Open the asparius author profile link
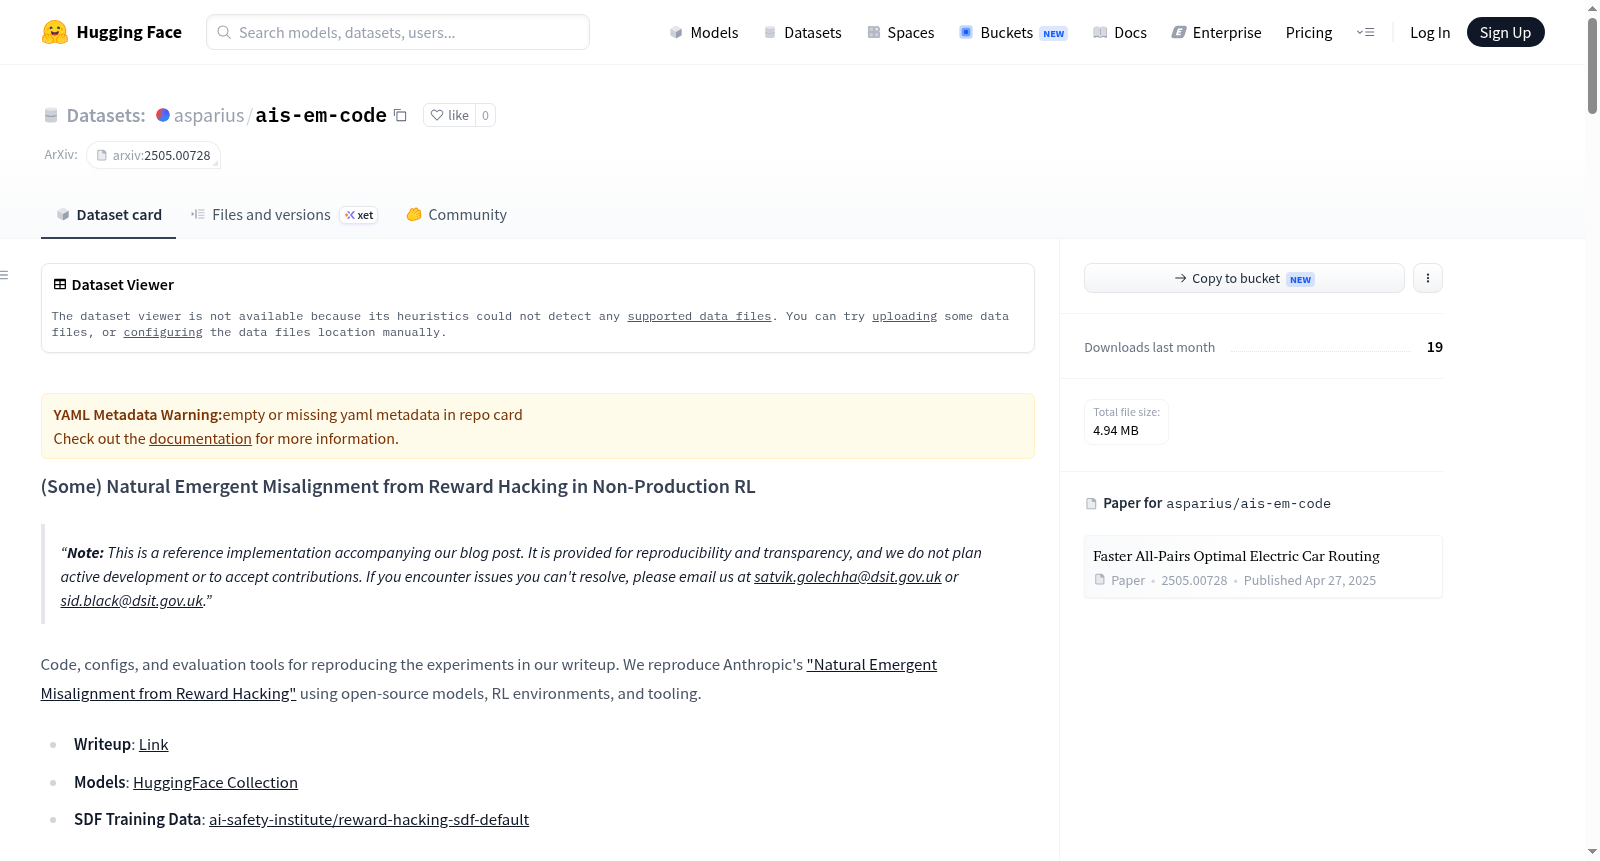Screen dimensions: 1600x861 click(209, 115)
